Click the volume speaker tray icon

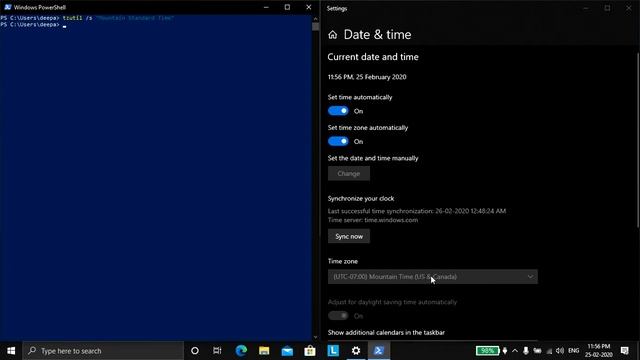[560, 351]
